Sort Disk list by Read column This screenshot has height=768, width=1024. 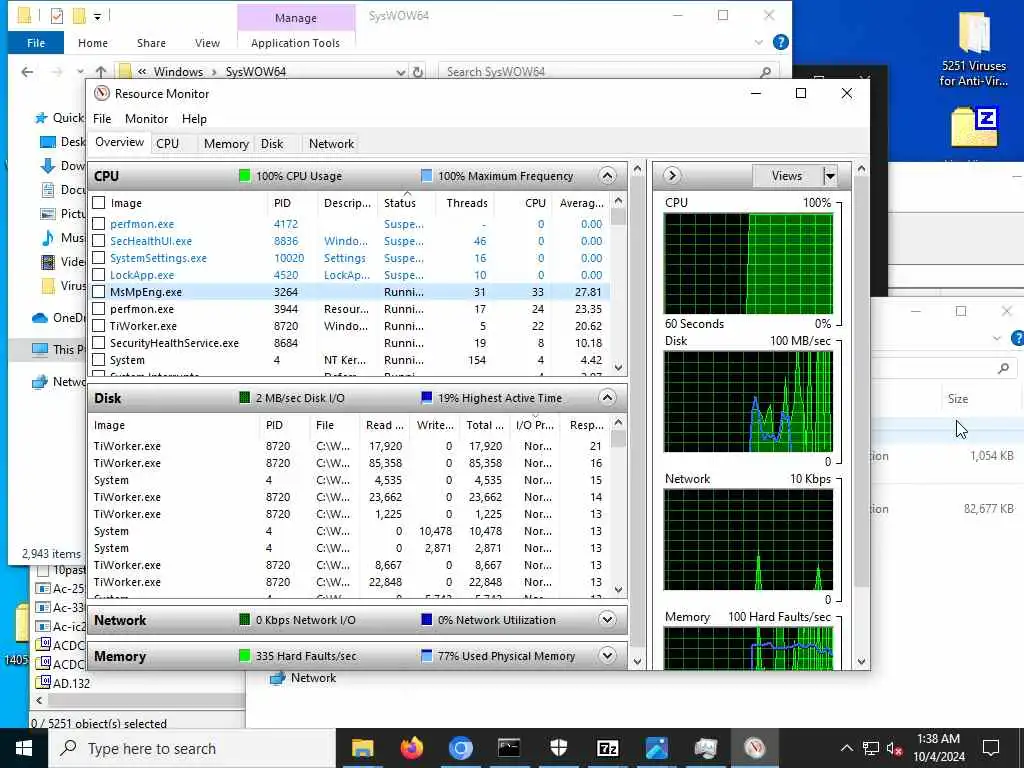385,425
